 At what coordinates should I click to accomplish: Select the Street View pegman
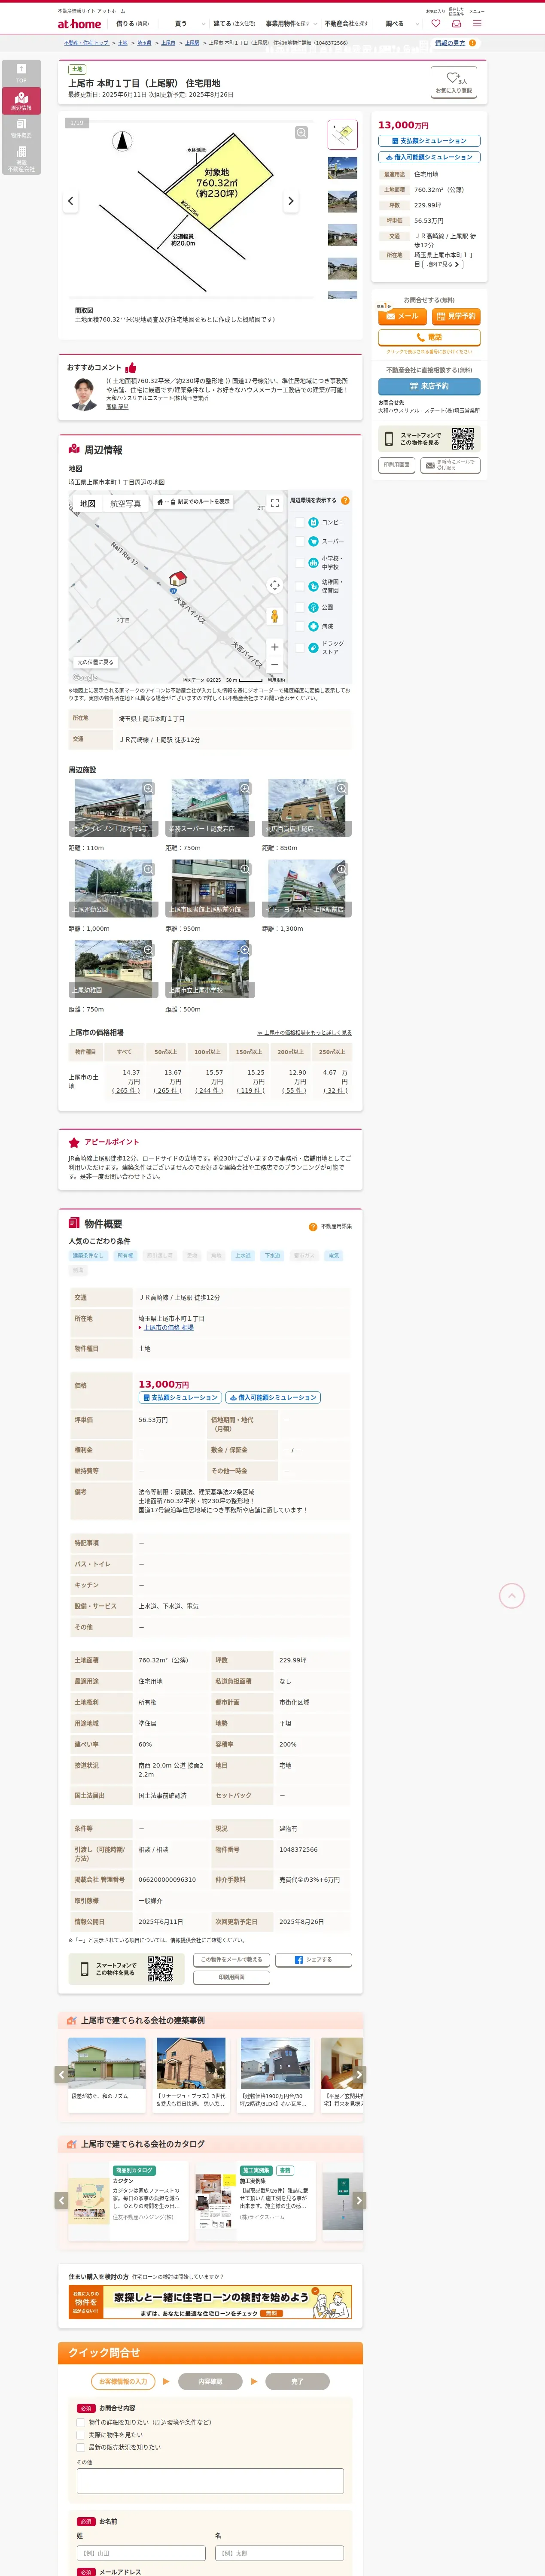pyautogui.click(x=275, y=616)
